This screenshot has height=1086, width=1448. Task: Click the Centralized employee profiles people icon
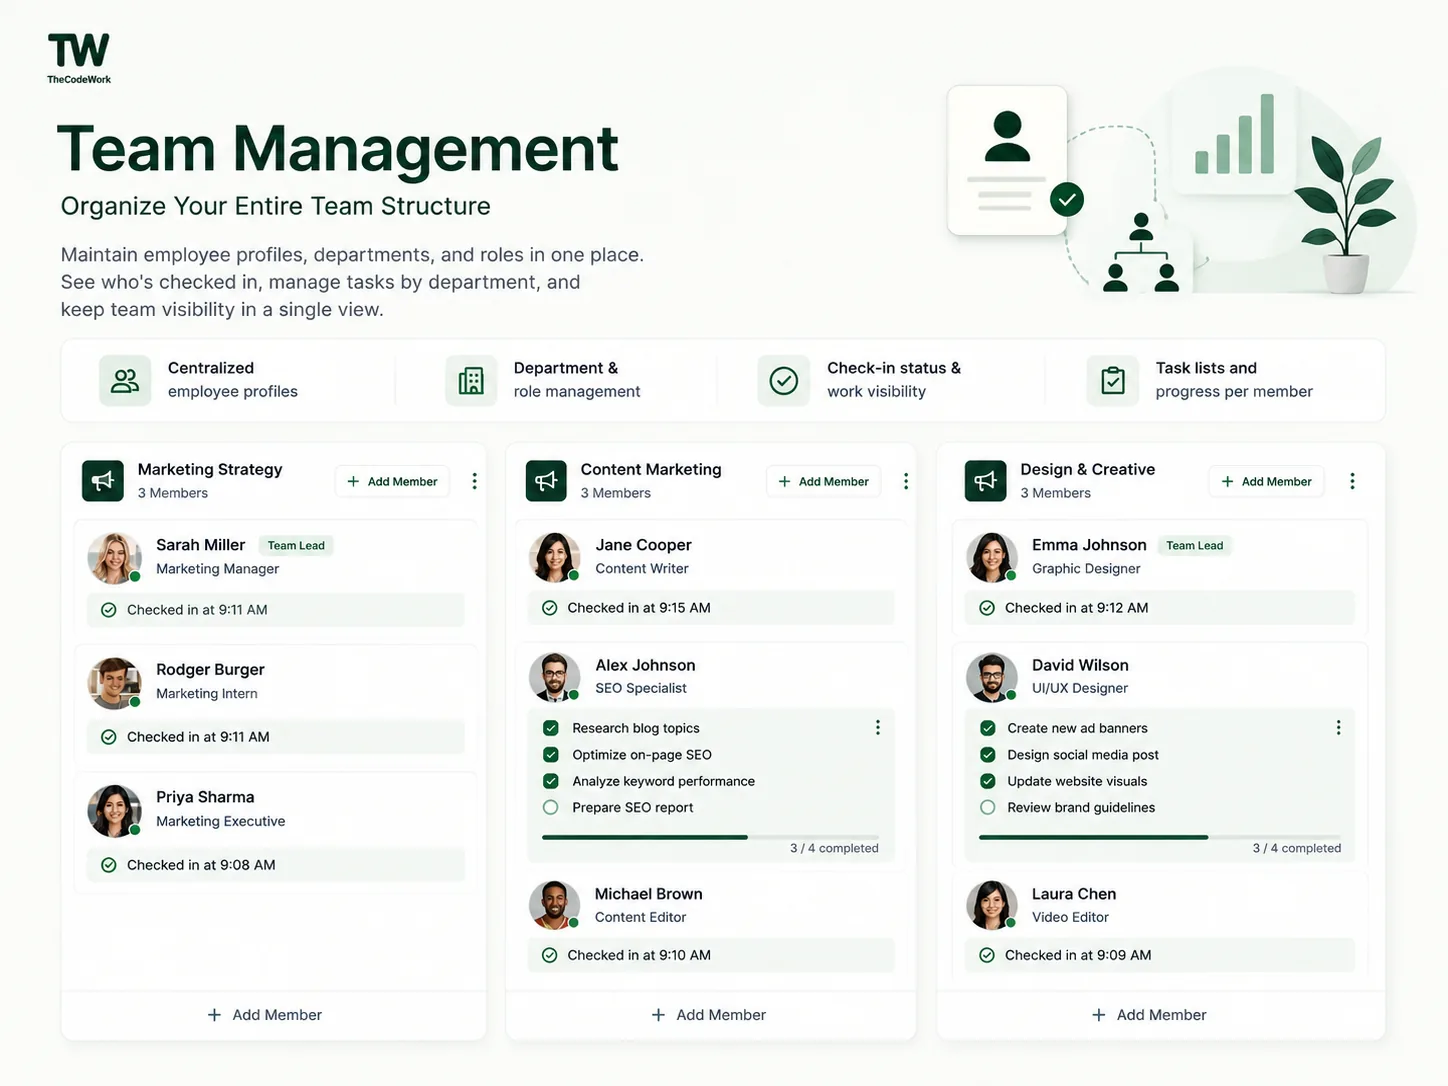[125, 380]
